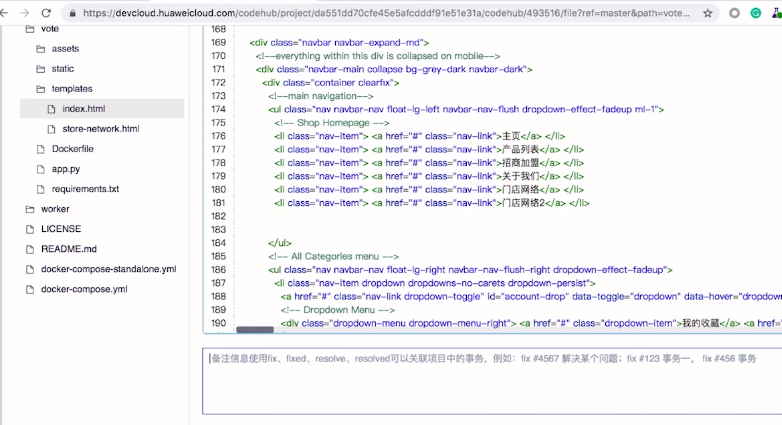Image resolution: width=782 pixels, height=425 pixels.
Task: Bookmark page with the star icon
Action: tap(708, 13)
